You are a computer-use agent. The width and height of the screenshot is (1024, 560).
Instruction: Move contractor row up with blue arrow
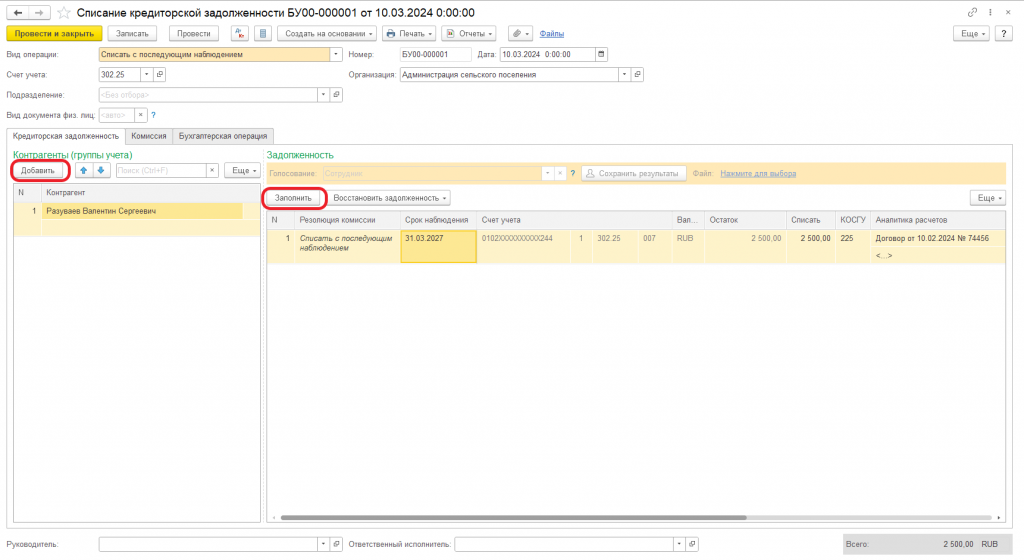coord(84,170)
